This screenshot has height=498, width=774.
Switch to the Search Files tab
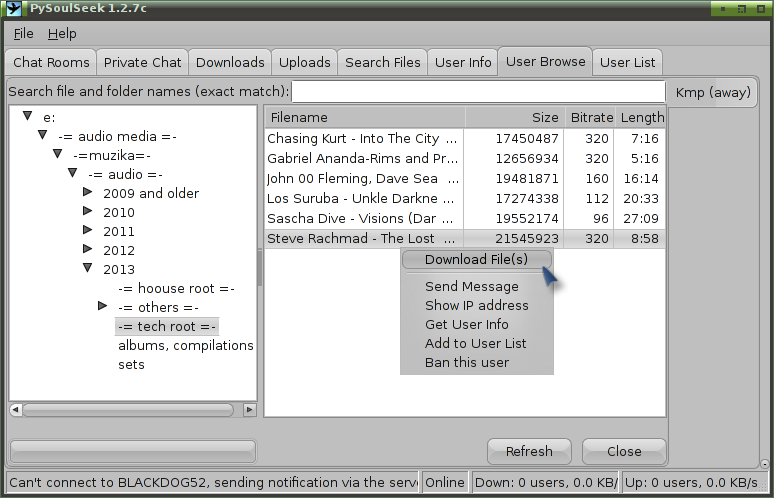coord(383,62)
